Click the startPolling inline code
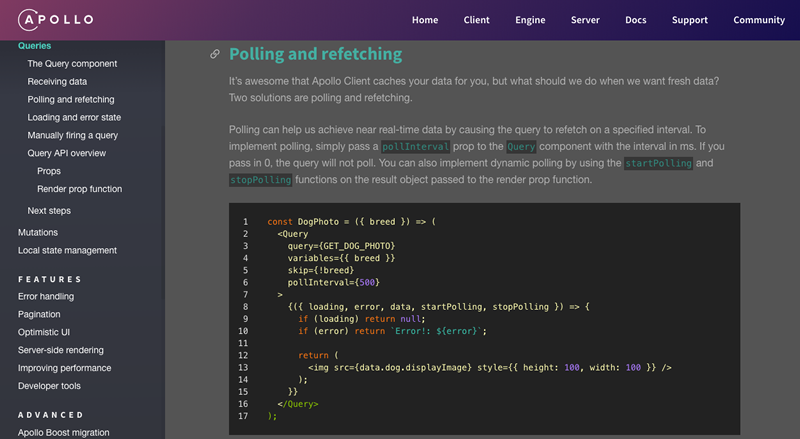 tap(658, 163)
